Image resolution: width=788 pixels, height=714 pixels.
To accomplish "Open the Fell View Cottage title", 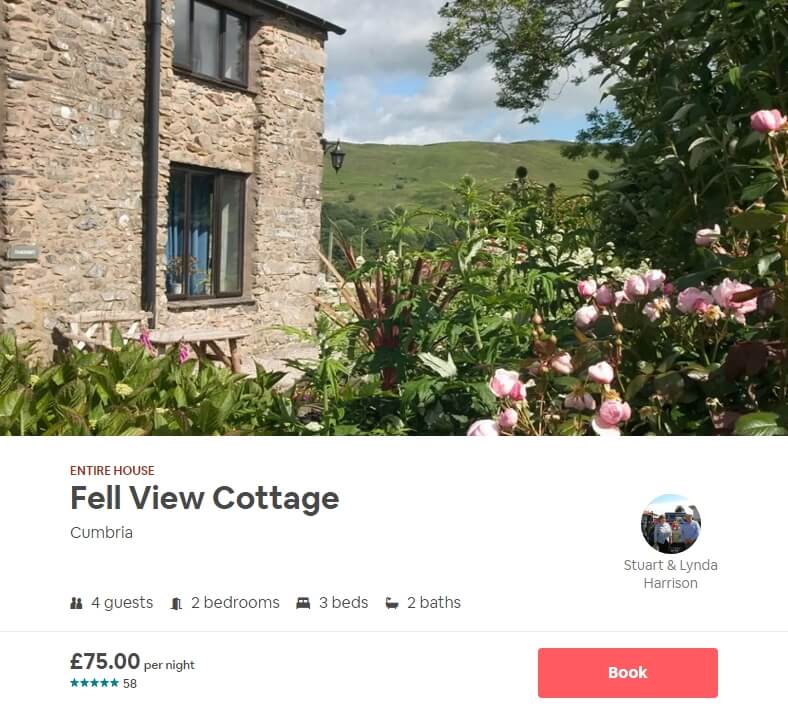I will tap(205, 498).
